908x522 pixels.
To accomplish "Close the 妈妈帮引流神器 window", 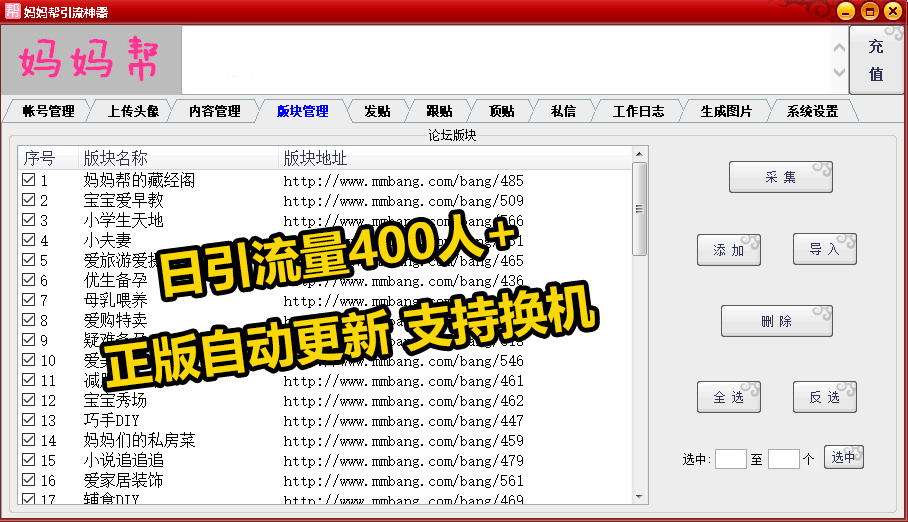I will coord(894,11).
